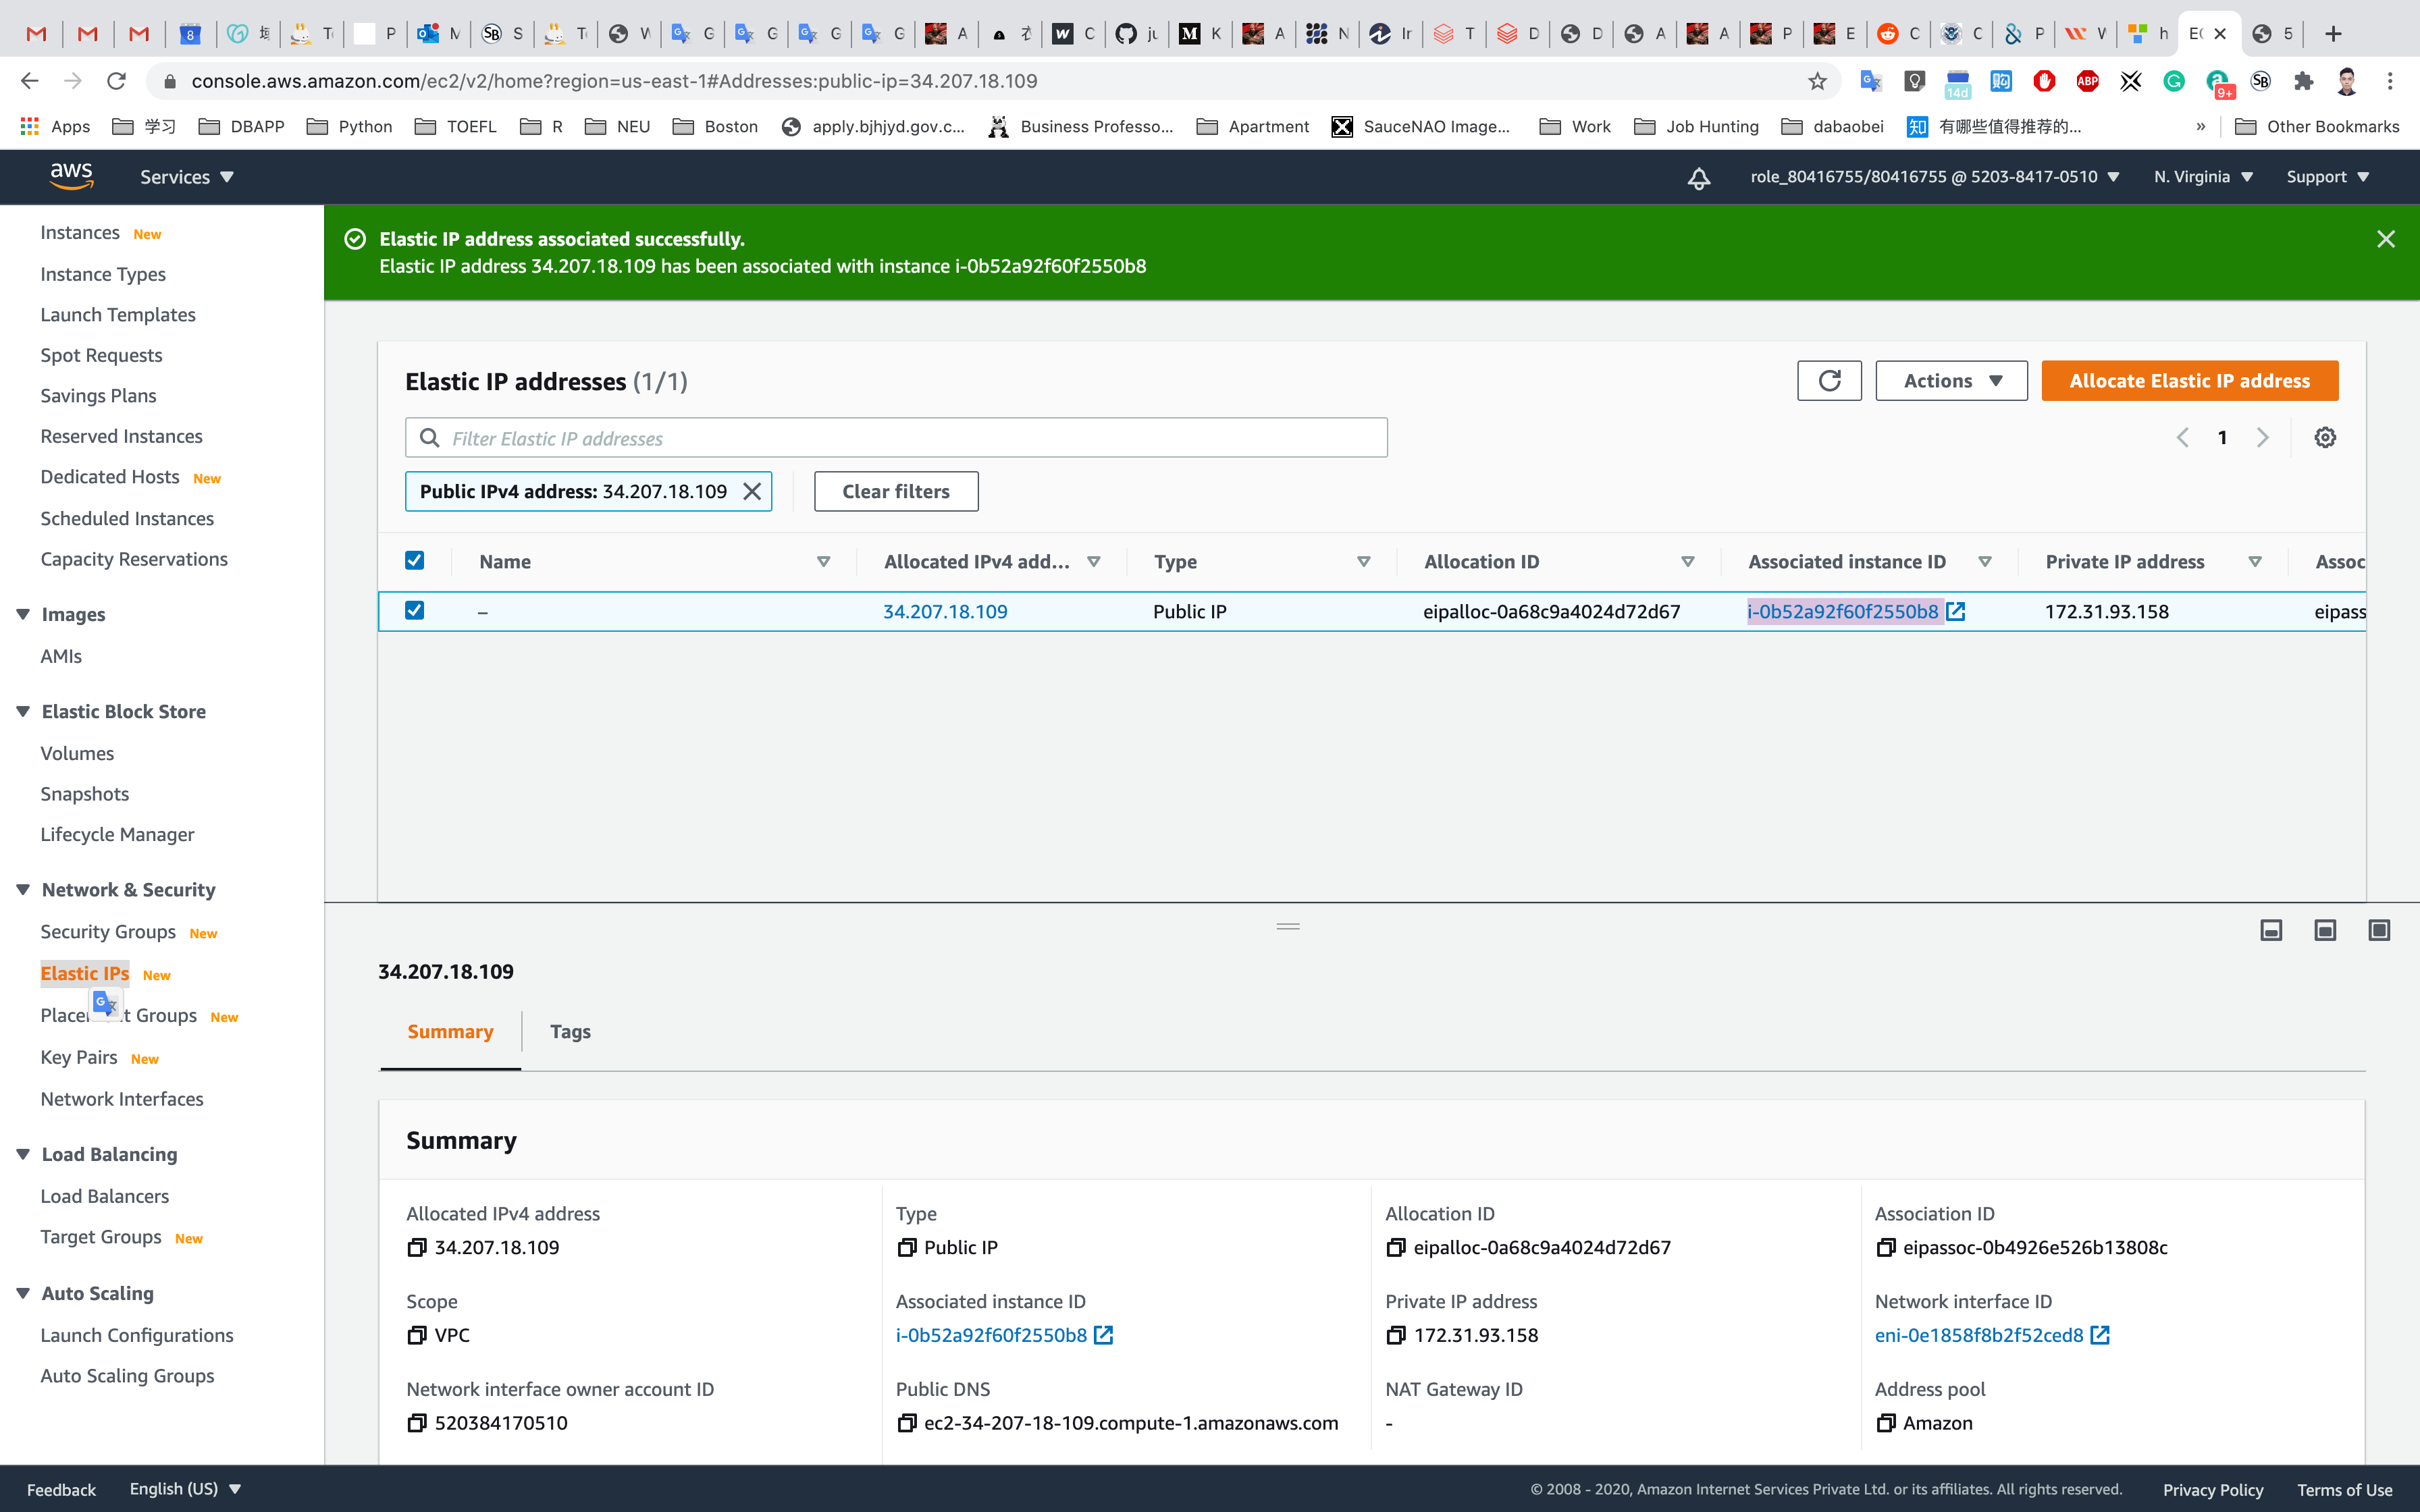This screenshot has height=1512, width=2420.
Task: Click Allocate Elastic IP address button
Action: (2189, 381)
